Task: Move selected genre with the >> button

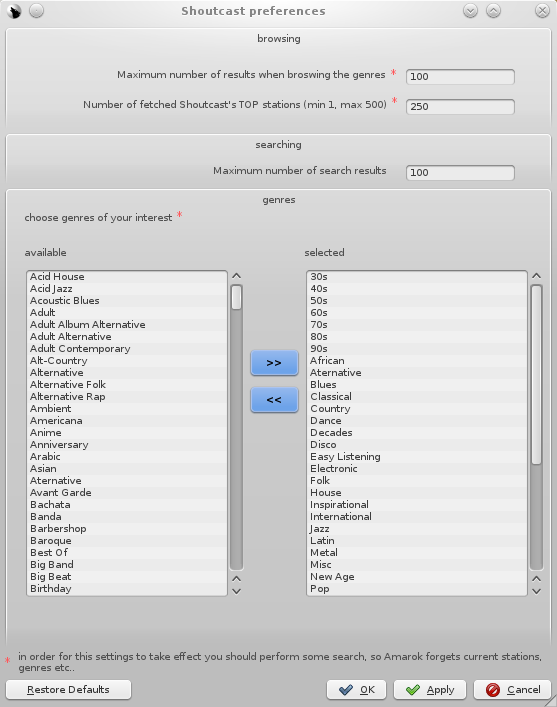Action: tap(274, 363)
